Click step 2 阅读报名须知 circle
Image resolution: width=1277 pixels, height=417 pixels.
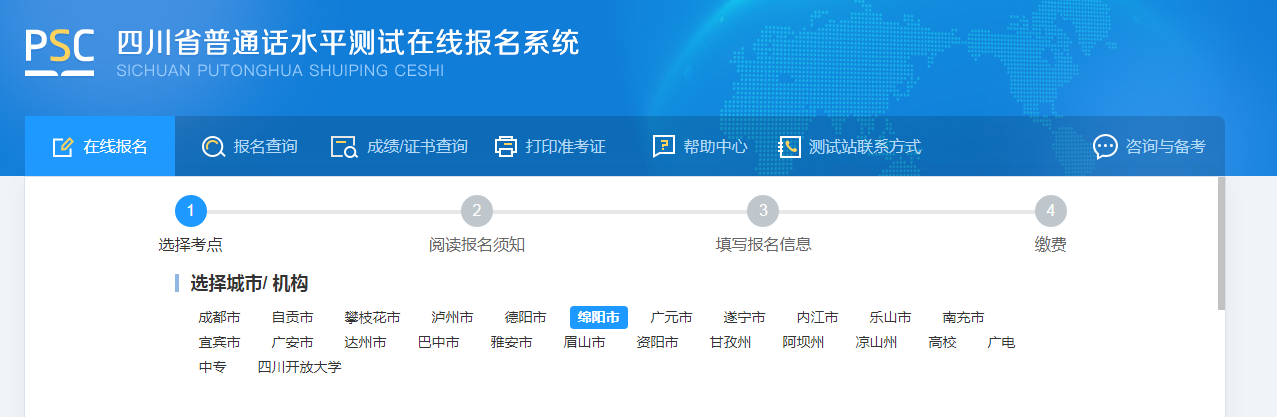[477, 211]
